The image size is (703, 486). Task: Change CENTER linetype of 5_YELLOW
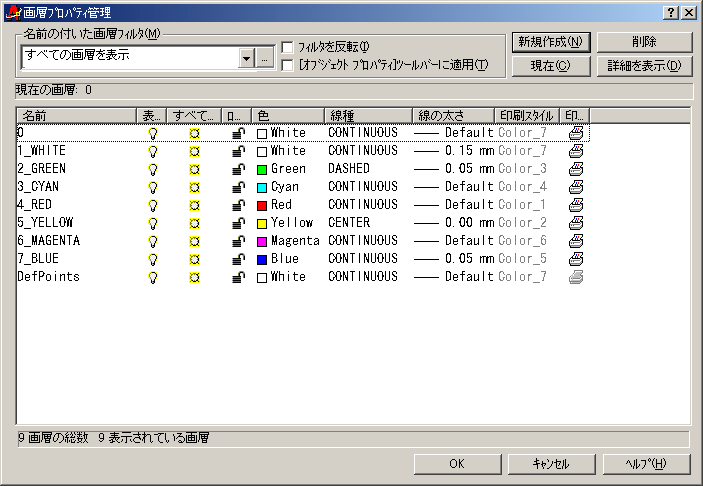pyautogui.click(x=349, y=223)
